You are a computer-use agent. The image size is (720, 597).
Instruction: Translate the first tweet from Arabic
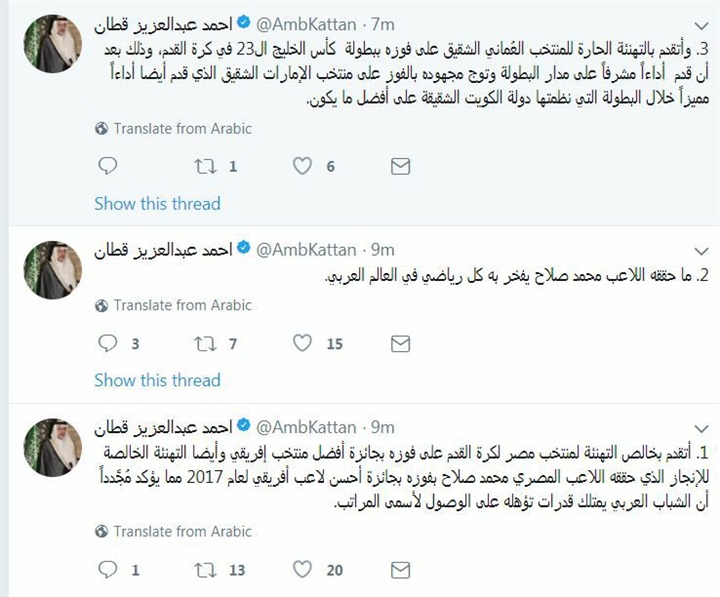tap(174, 129)
